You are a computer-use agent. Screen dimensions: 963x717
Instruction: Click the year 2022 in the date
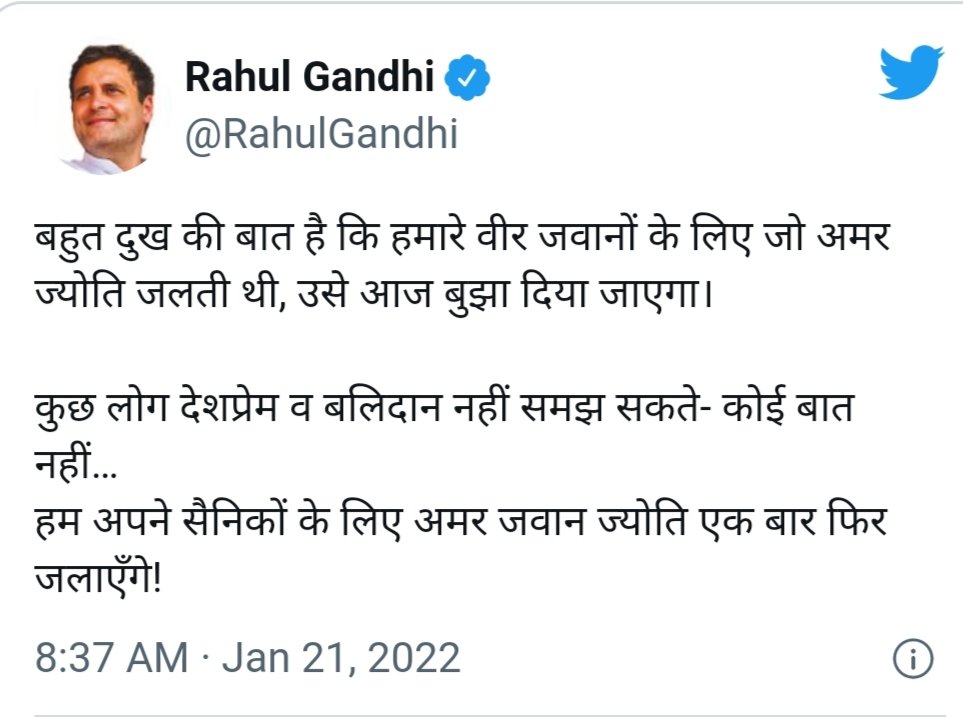415,658
